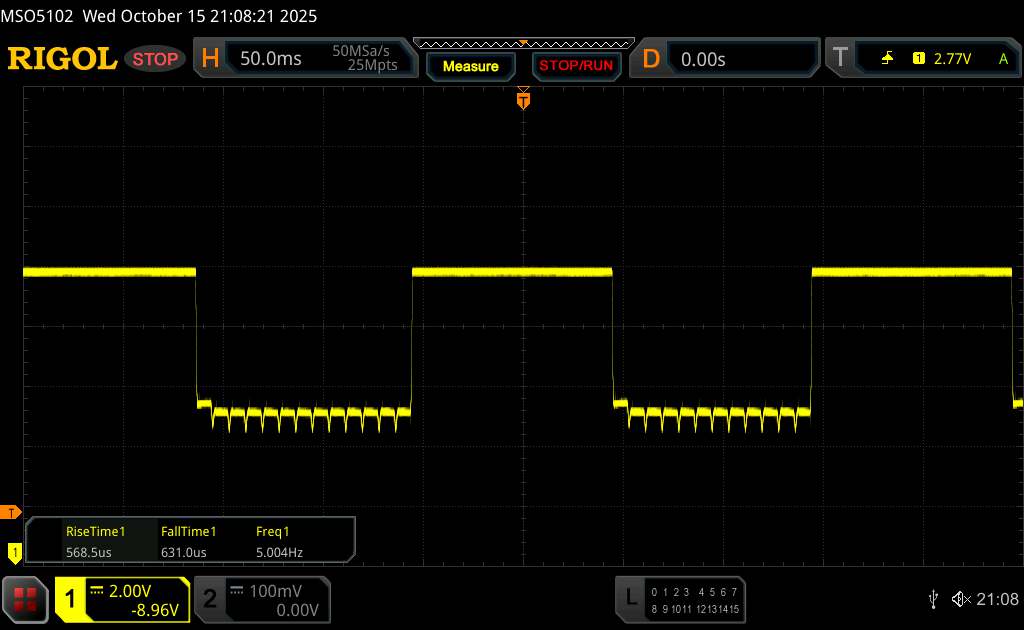Click the RIGOL logo
Viewport: 1024px width, 630px height.
pyautogui.click(x=62, y=58)
